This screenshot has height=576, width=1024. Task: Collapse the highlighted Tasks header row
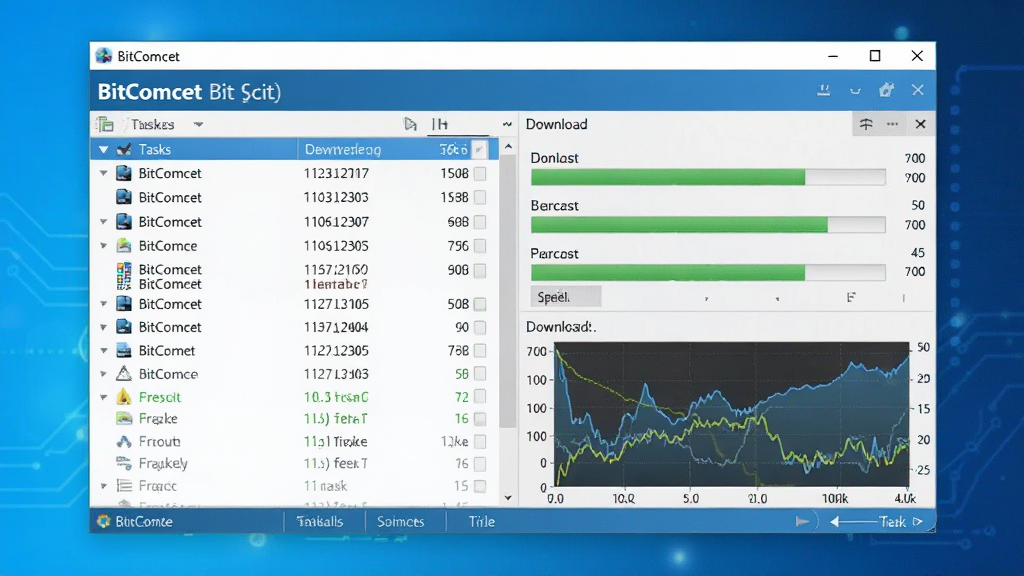tap(103, 150)
